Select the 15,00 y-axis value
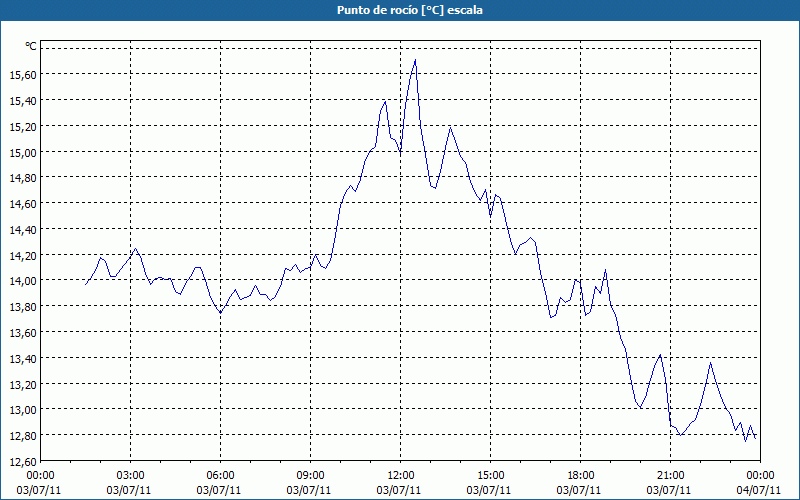The image size is (800, 500). click(23, 153)
